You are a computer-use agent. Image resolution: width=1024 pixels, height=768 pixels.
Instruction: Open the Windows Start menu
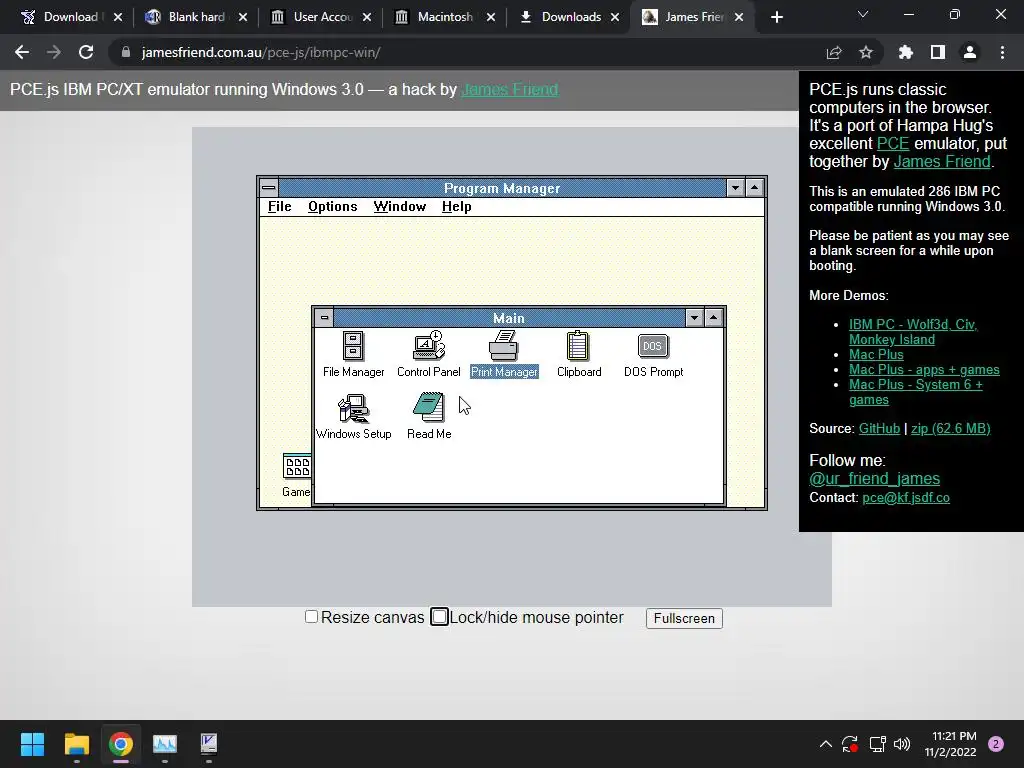[32, 744]
